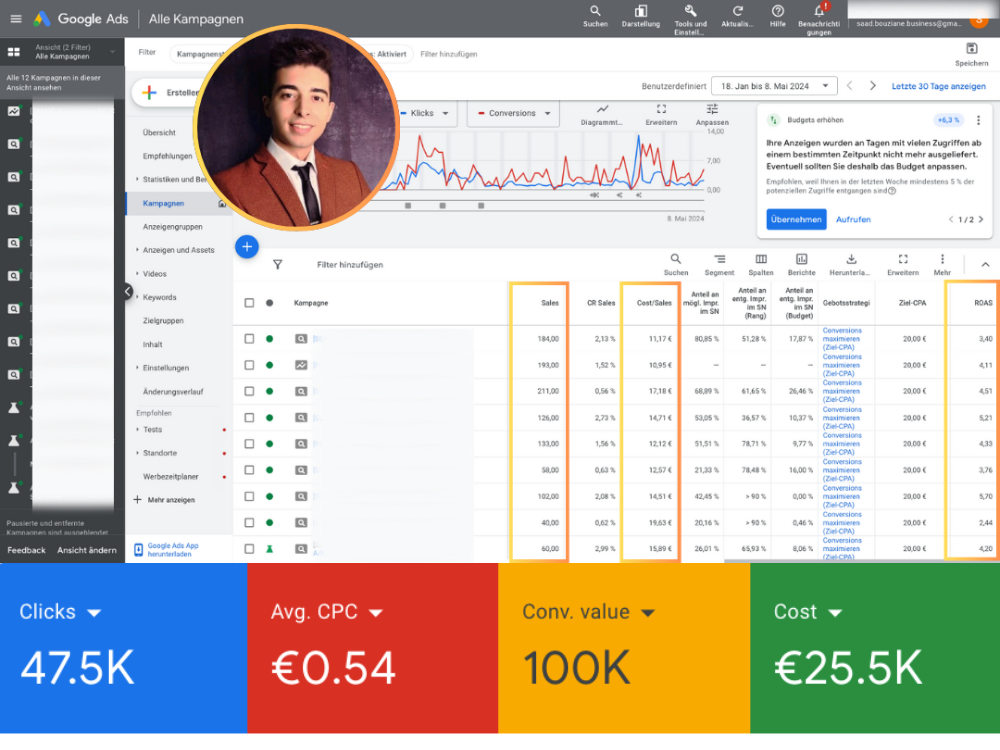
Task: Click the Übernehmen button
Action: coord(796,219)
